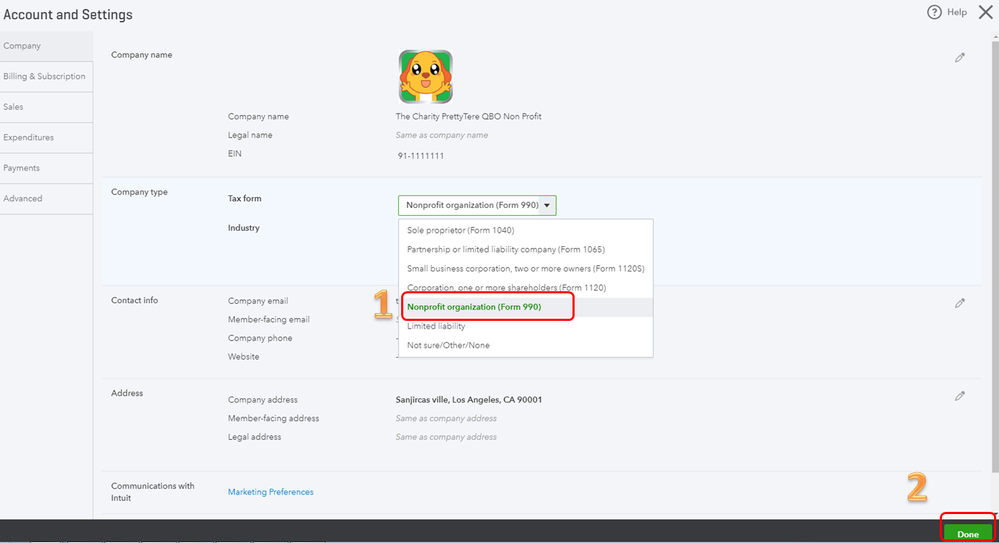Screen dimensions: 999x543
Task: Go to the Payments tab
Action: tap(46, 168)
